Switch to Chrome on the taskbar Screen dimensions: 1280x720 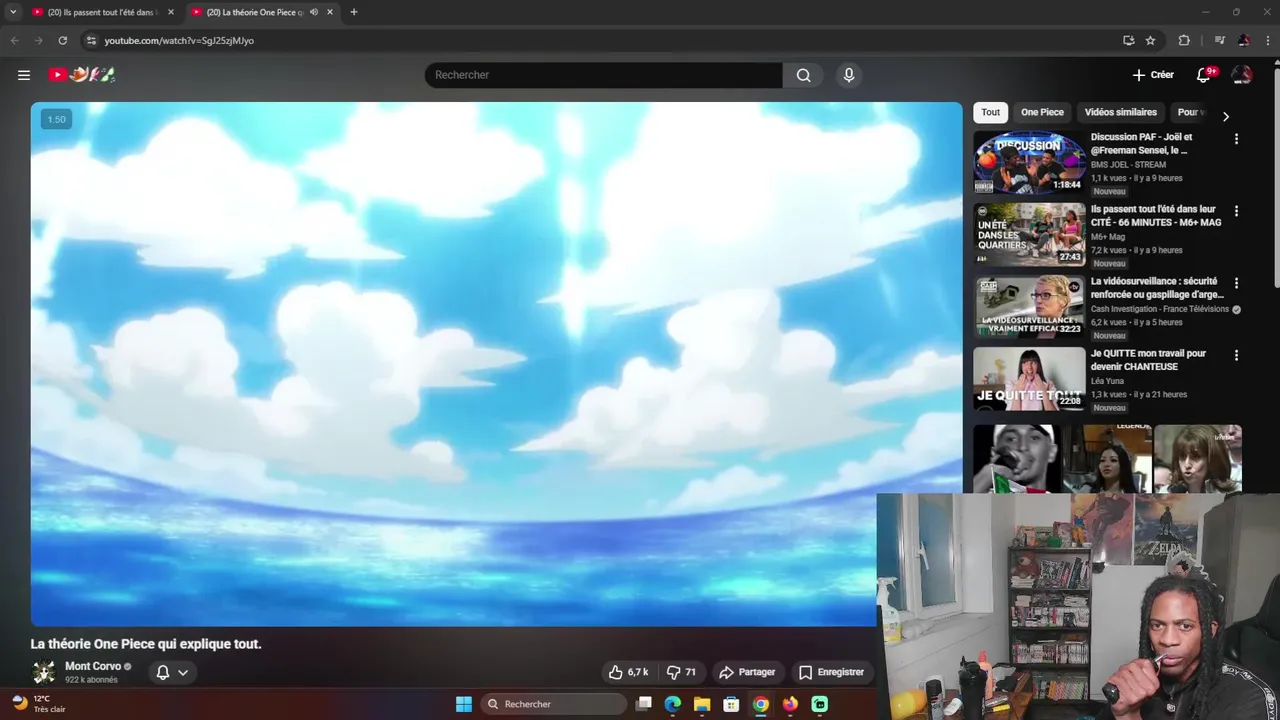[x=761, y=704]
